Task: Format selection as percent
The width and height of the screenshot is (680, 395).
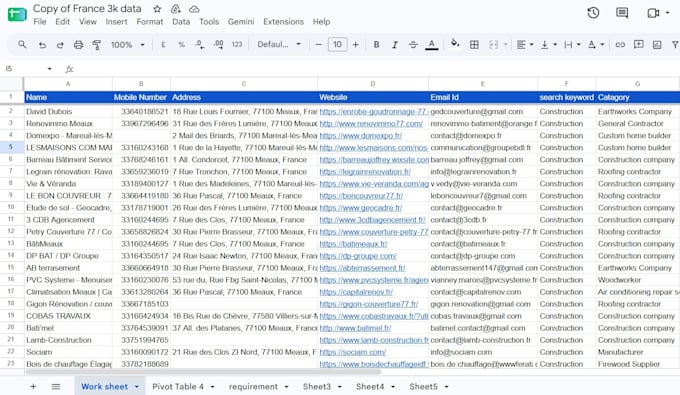Action: tap(181, 45)
